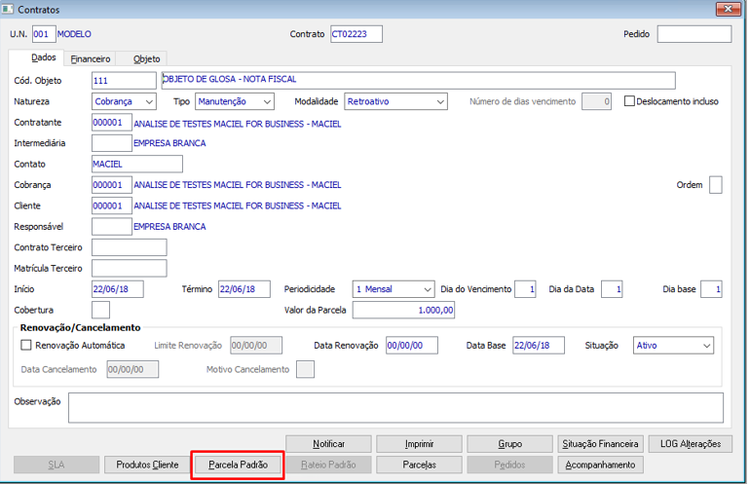750x484 pixels.
Task: Click the Dia base field
Action: 711,289
